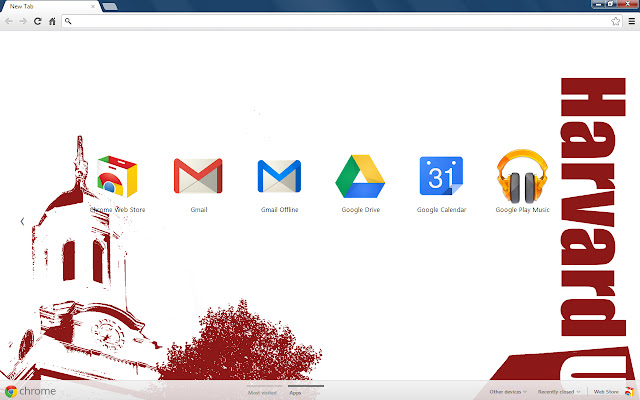Open a new tab with the new tab button
Image resolution: width=640 pixels, height=400 pixels.
pos(110,7)
